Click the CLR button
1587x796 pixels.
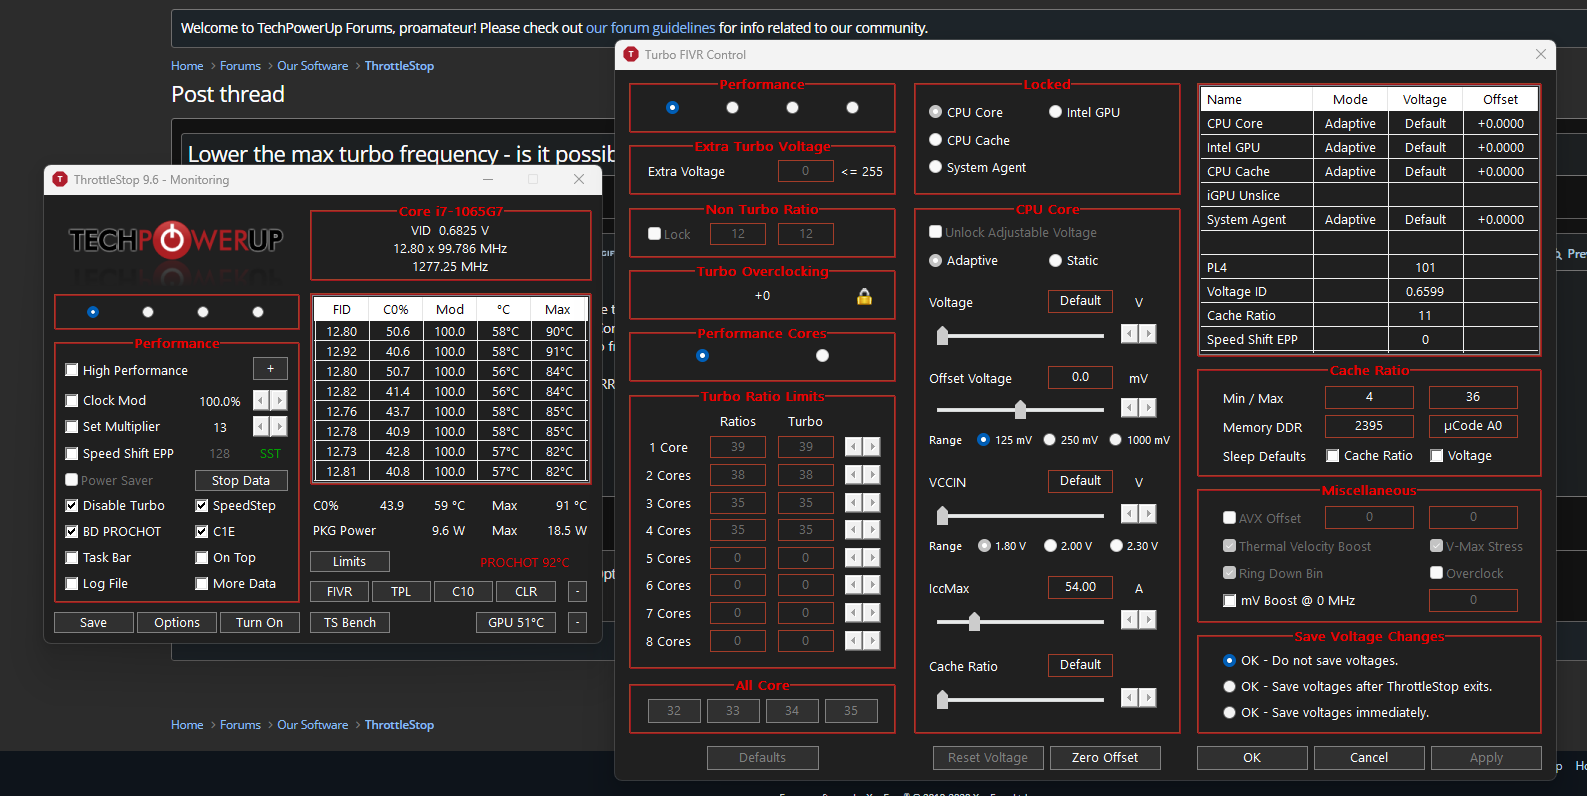(x=526, y=591)
